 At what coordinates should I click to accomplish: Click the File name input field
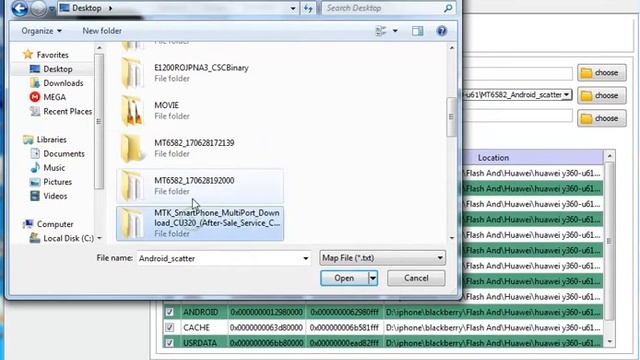220,258
